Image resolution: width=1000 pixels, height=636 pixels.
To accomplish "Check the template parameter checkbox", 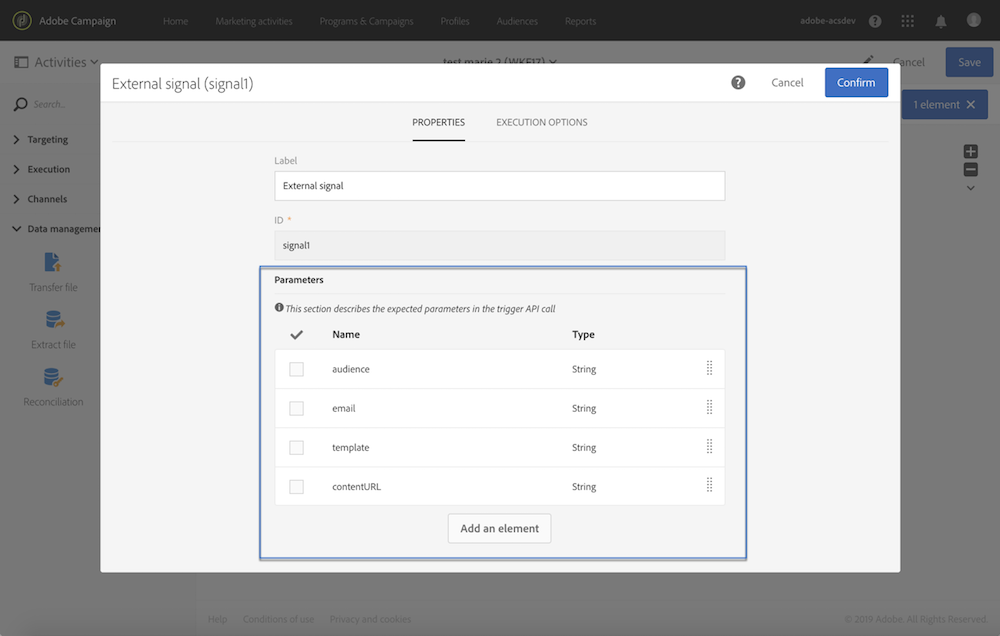I will [x=297, y=448].
